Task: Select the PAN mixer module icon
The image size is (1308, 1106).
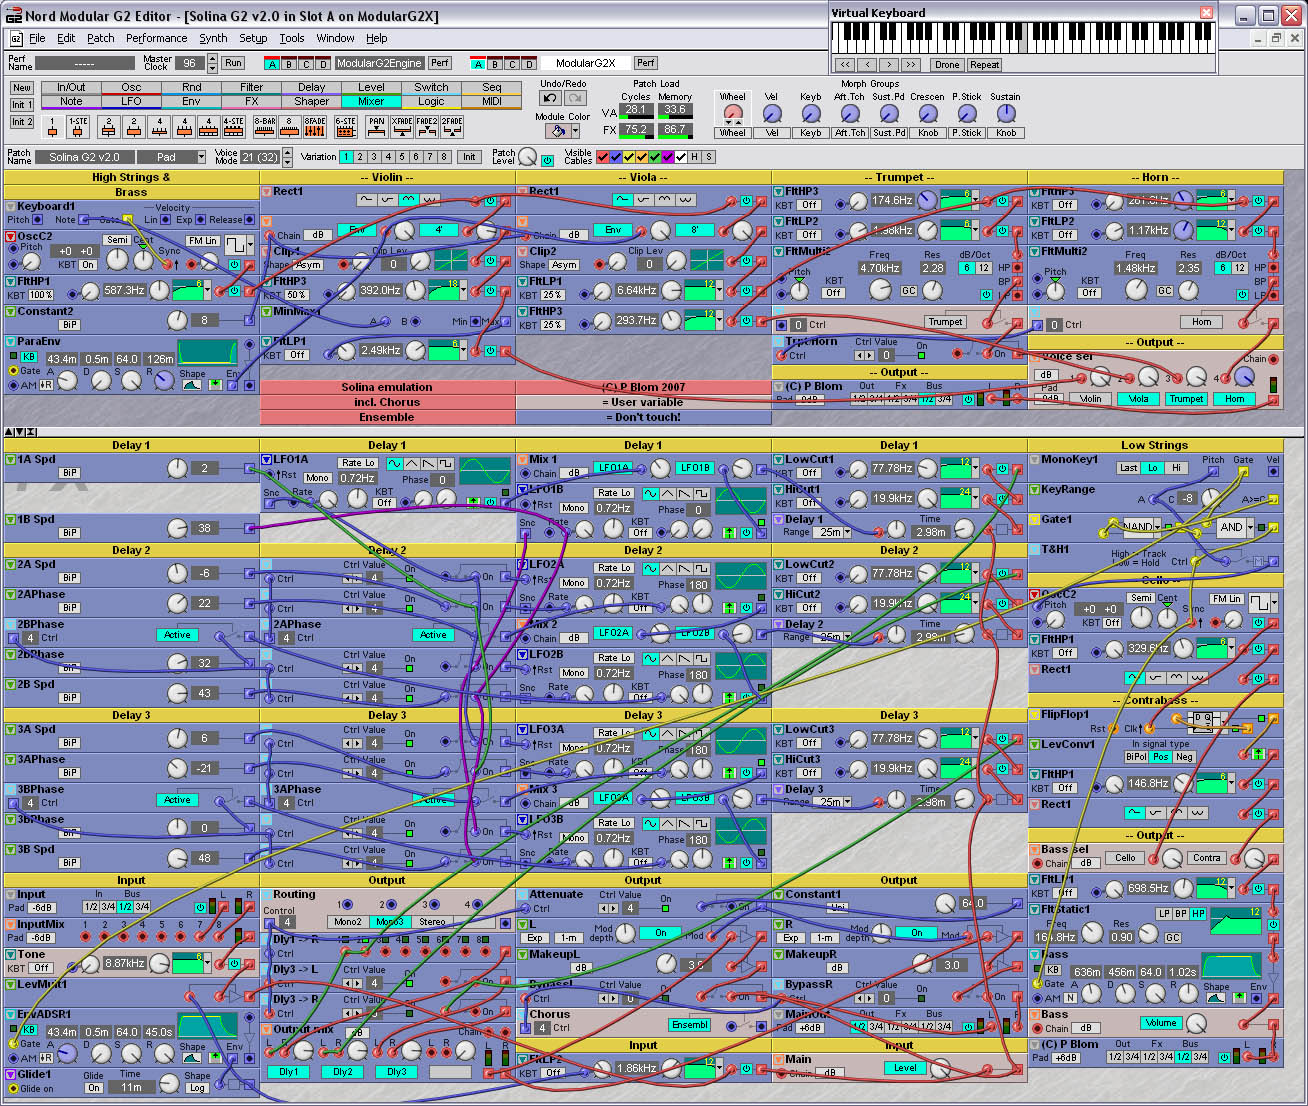Action: 376,127
